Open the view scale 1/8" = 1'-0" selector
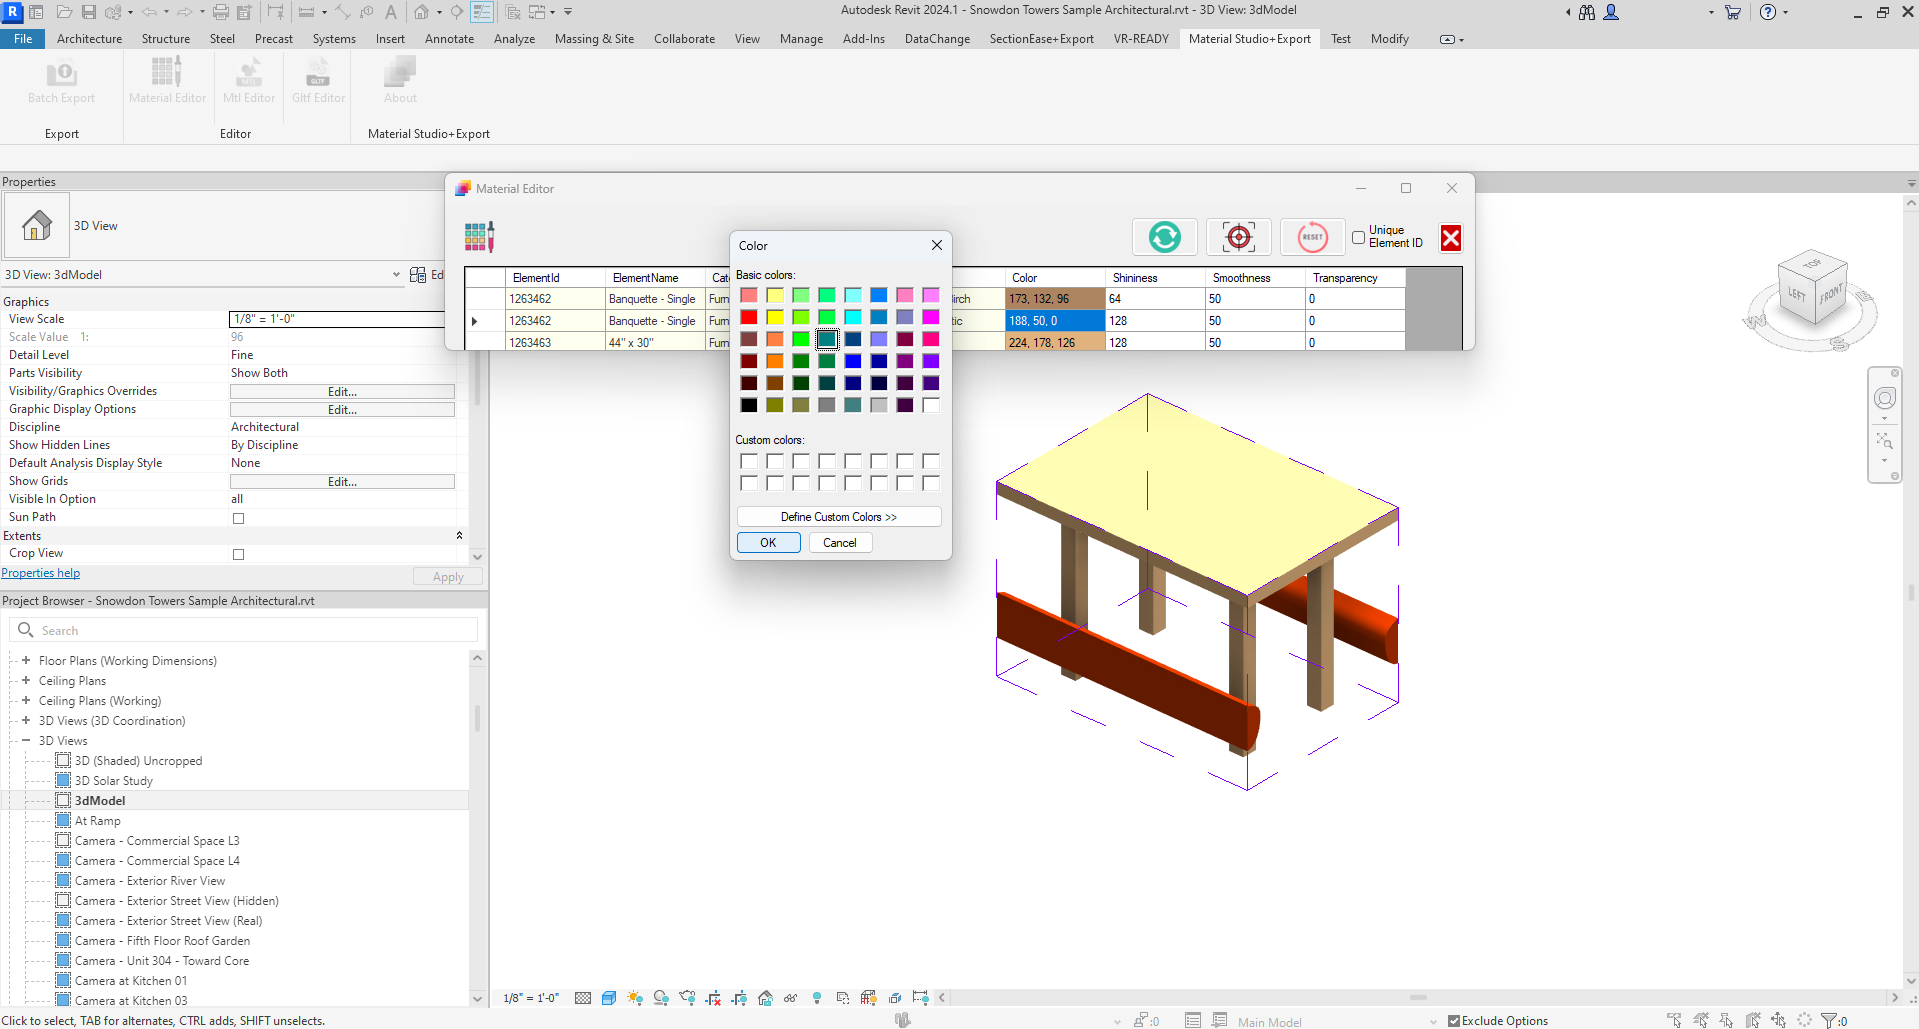Viewport: 1919px width, 1029px height. 530,998
